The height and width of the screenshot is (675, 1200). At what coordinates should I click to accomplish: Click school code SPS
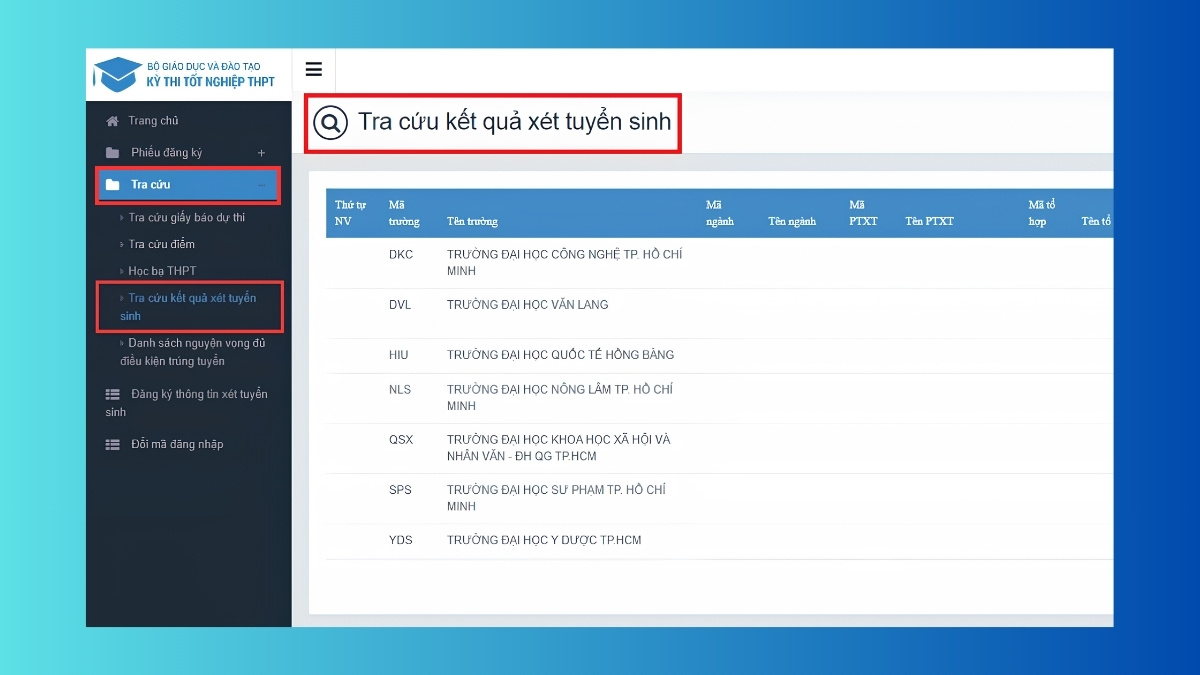coord(400,490)
